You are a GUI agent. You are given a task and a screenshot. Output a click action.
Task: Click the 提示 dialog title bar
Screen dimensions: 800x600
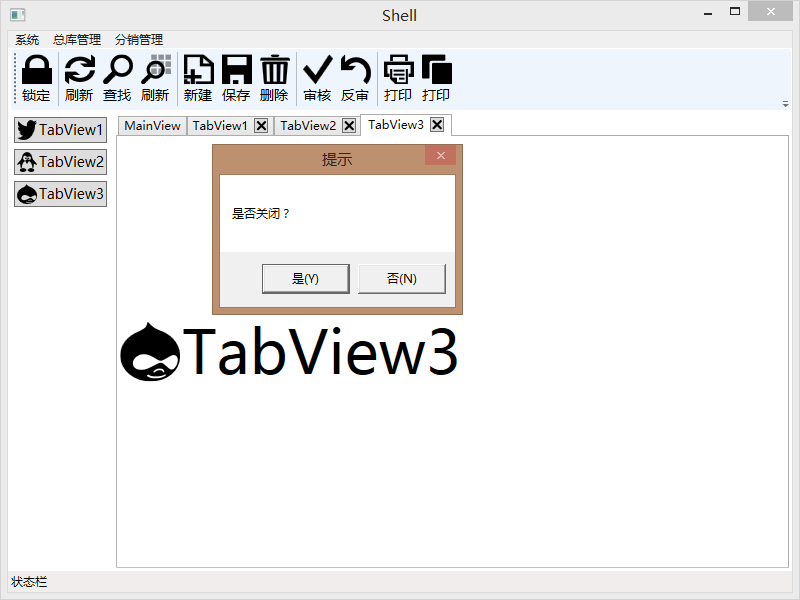coord(337,159)
